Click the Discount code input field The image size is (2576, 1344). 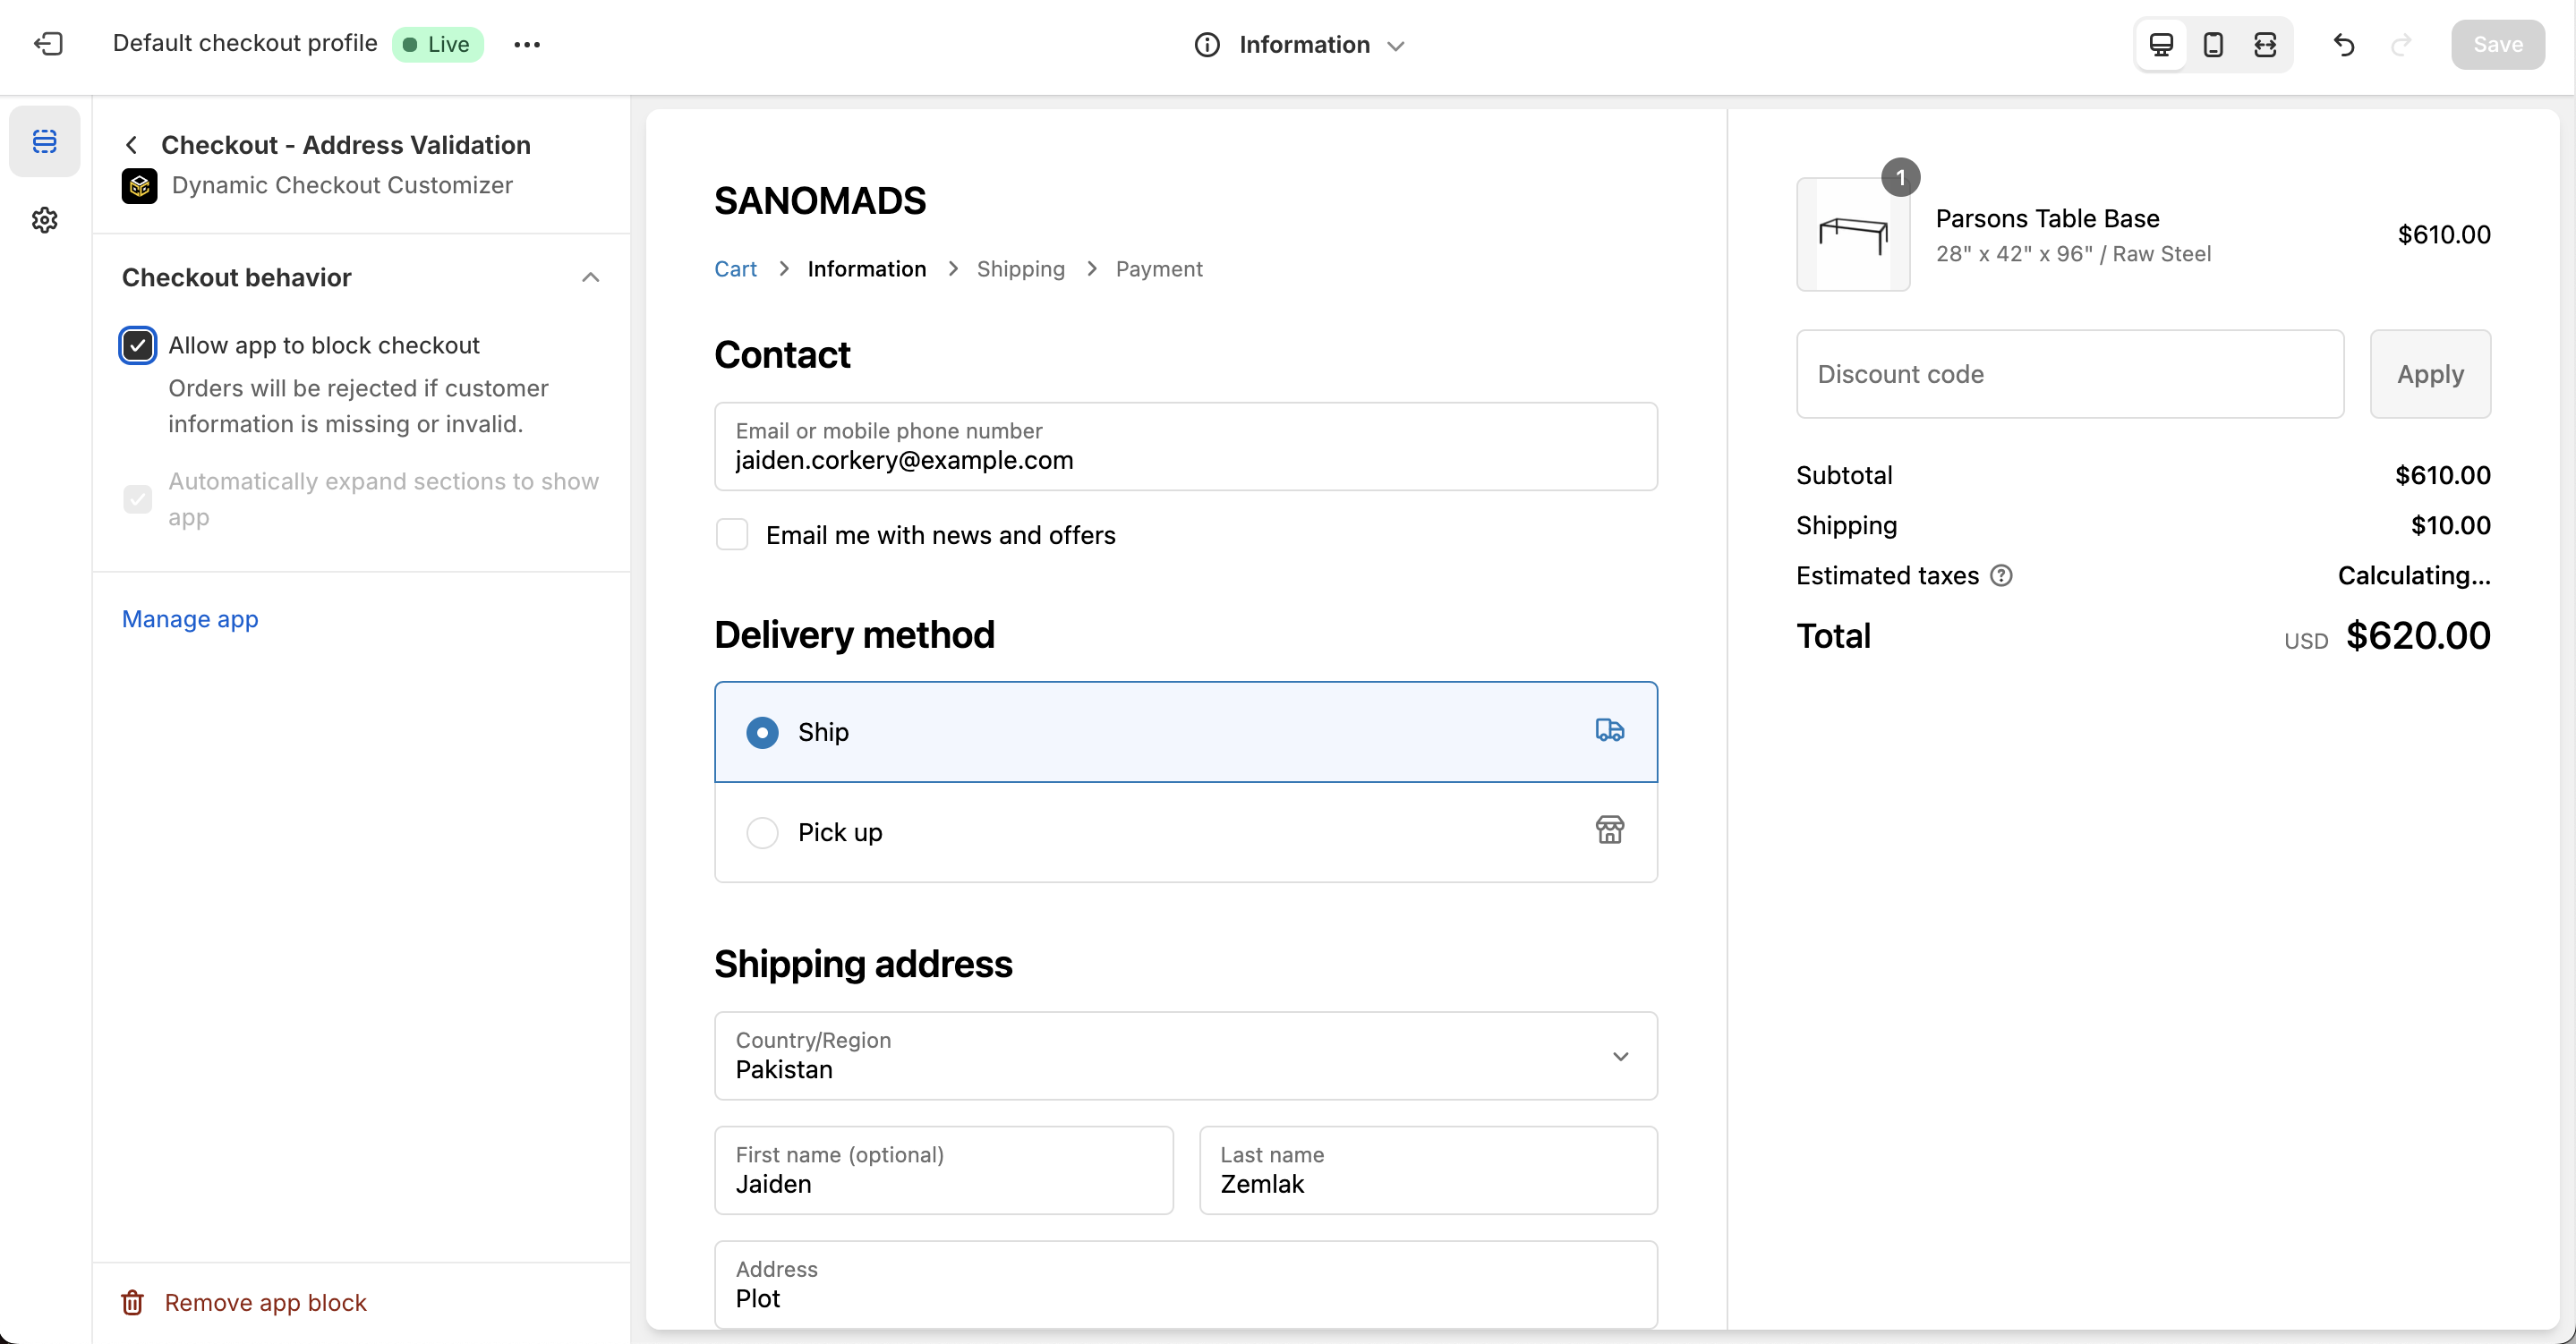(2069, 374)
